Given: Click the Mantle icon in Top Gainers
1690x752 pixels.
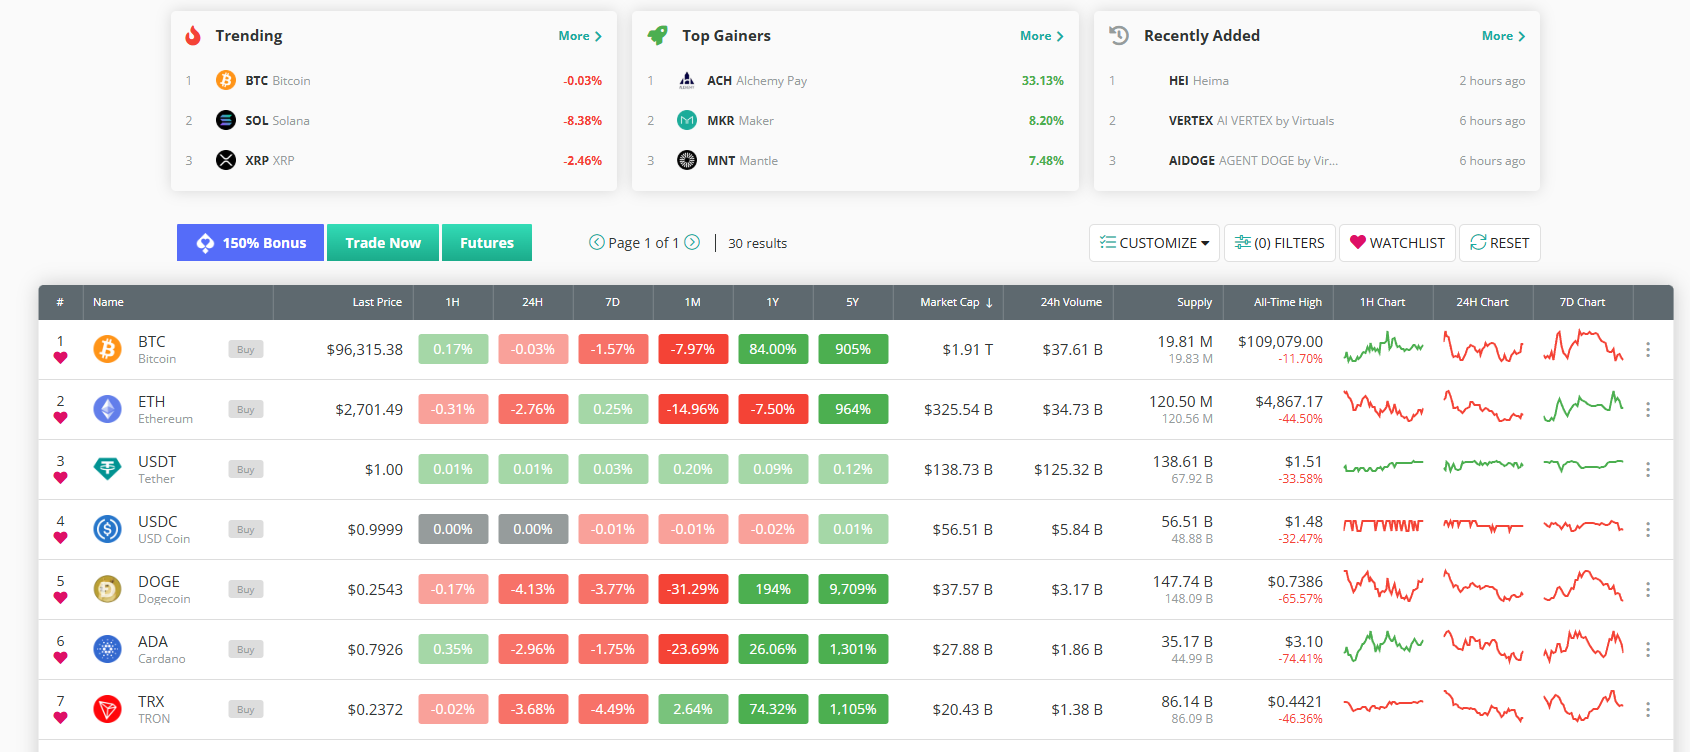Looking at the screenshot, I should [x=687, y=160].
